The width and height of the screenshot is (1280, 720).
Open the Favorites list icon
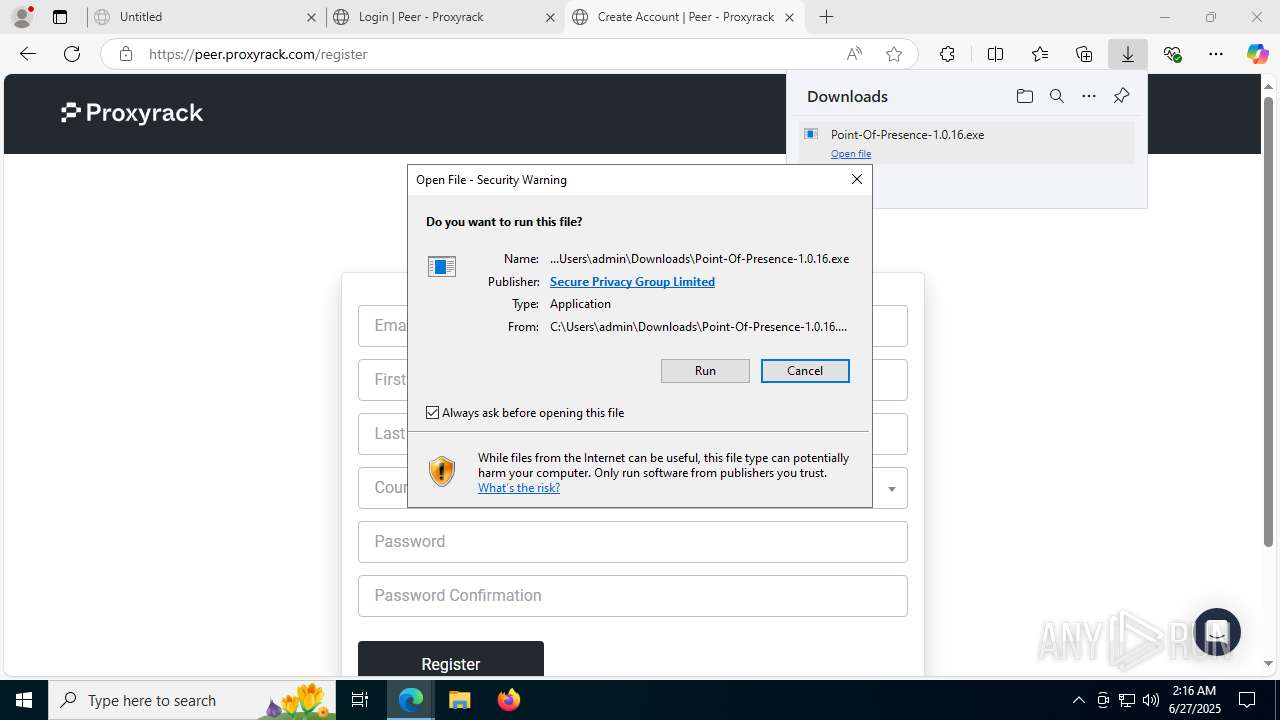pyautogui.click(x=1040, y=54)
